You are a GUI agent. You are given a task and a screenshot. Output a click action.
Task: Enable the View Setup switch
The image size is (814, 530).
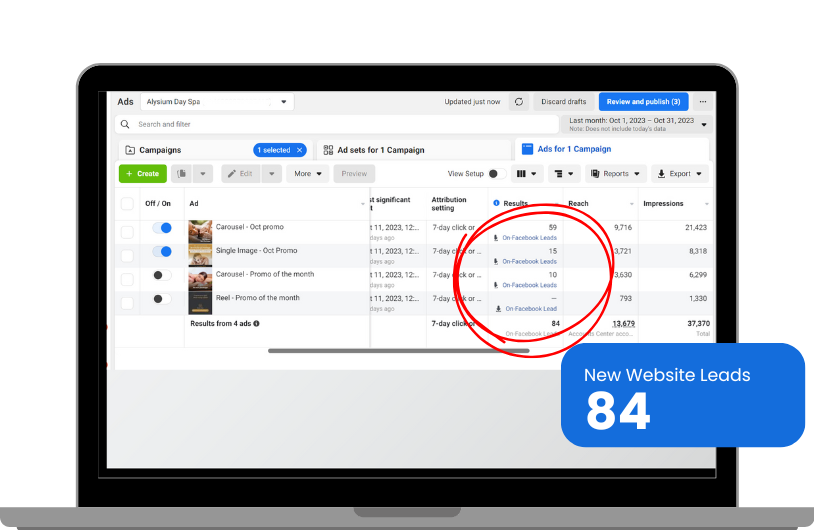click(497, 174)
